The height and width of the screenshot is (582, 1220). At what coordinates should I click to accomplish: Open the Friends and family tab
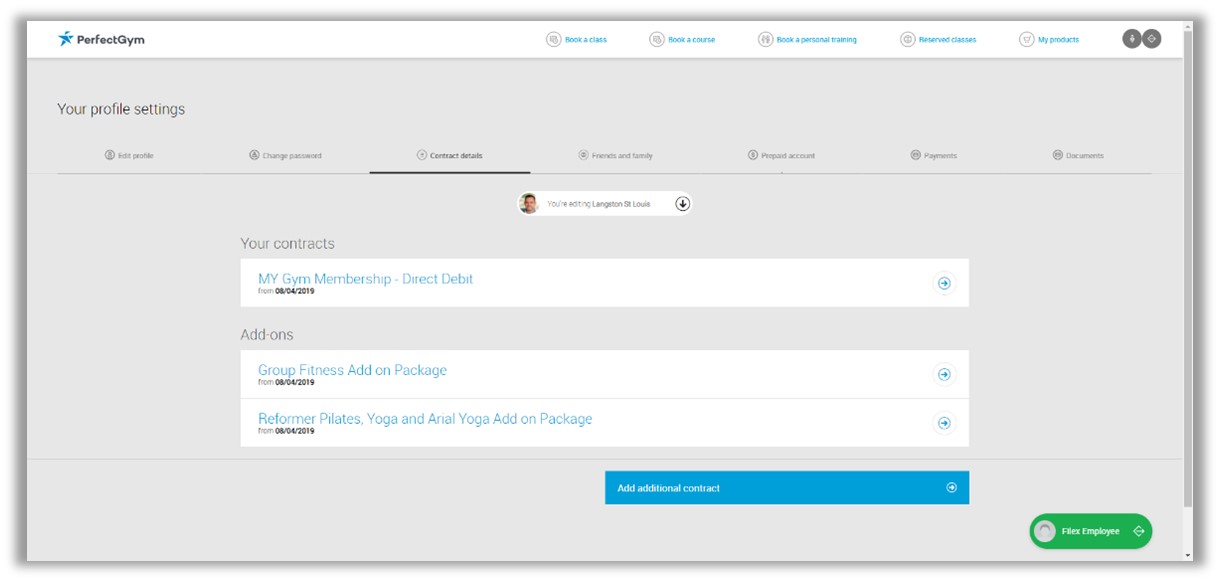click(615, 156)
